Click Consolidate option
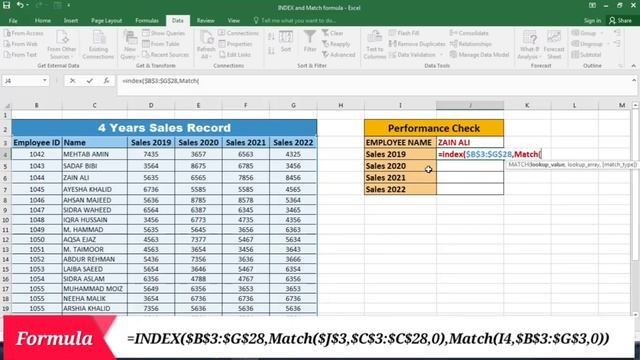This screenshot has width=640, height=360. pos(469,33)
